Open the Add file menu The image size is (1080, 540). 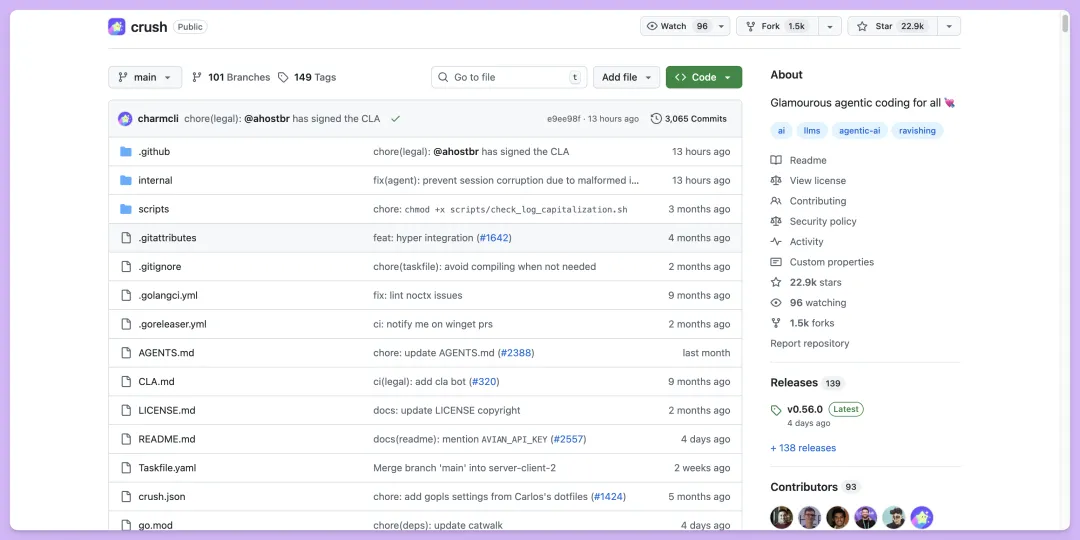point(626,77)
